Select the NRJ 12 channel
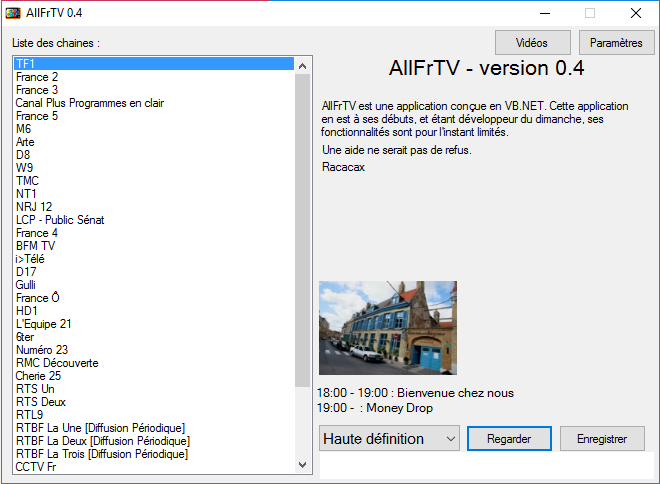This screenshot has width=660, height=484. coord(154,207)
